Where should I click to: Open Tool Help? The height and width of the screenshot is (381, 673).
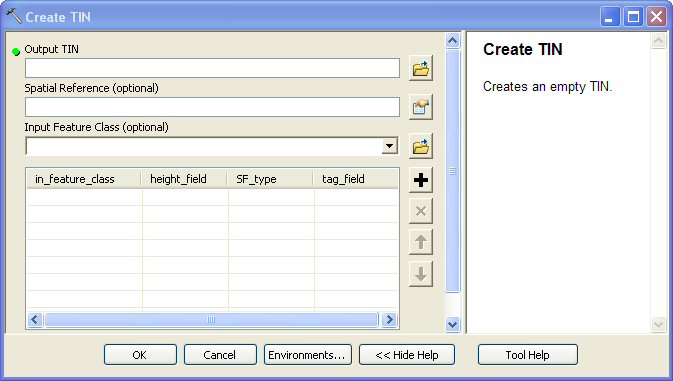coord(528,355)
